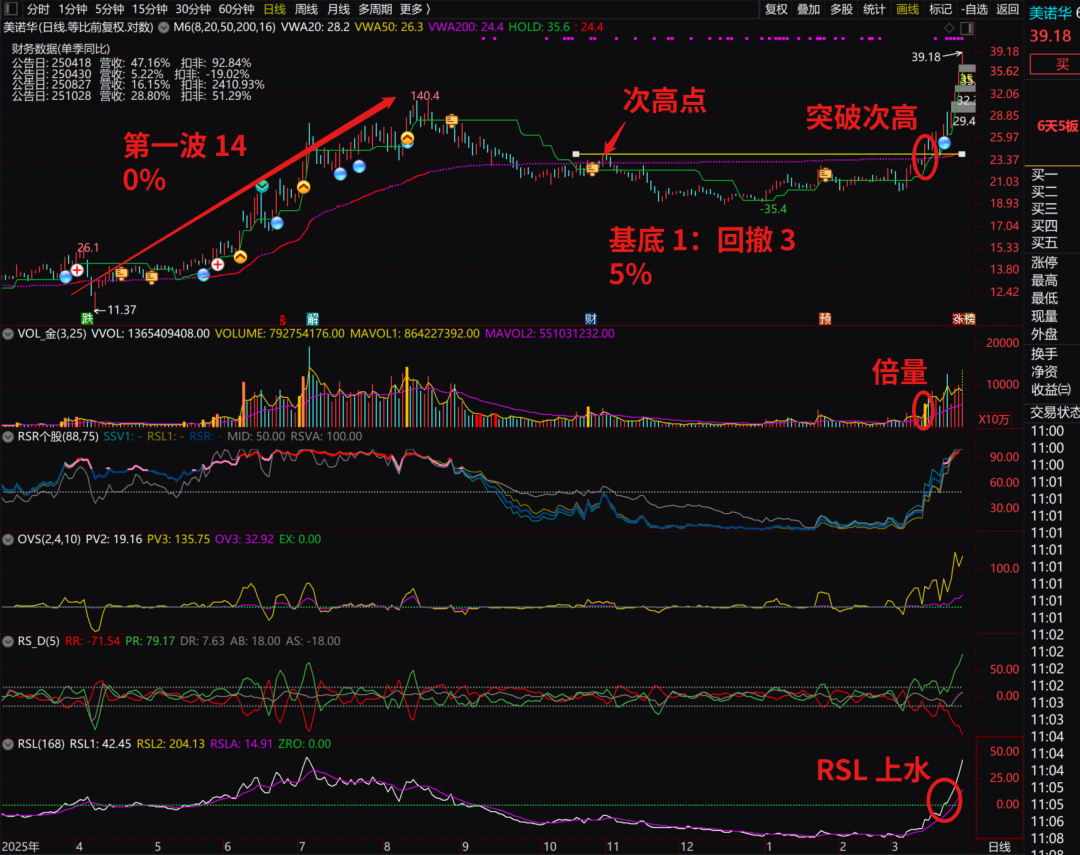
Task: Click the 返回 back button
Action: 1008,9
